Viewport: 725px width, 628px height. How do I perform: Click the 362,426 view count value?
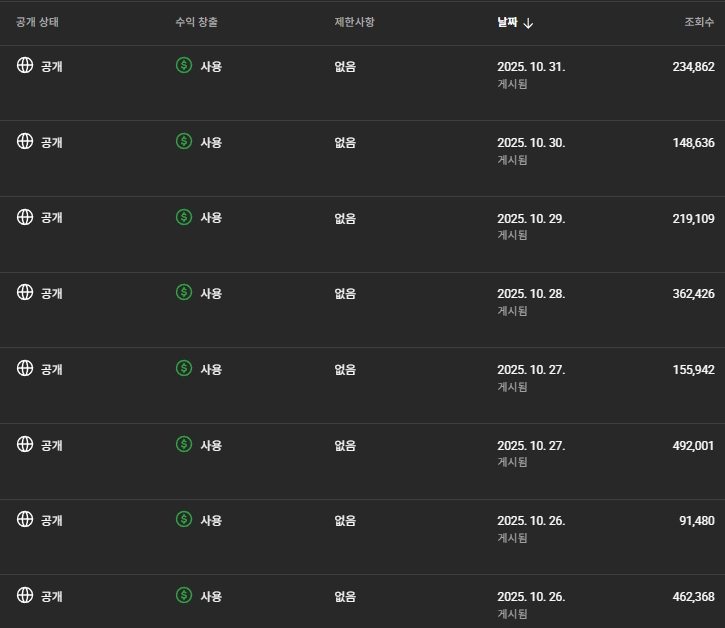693,294
